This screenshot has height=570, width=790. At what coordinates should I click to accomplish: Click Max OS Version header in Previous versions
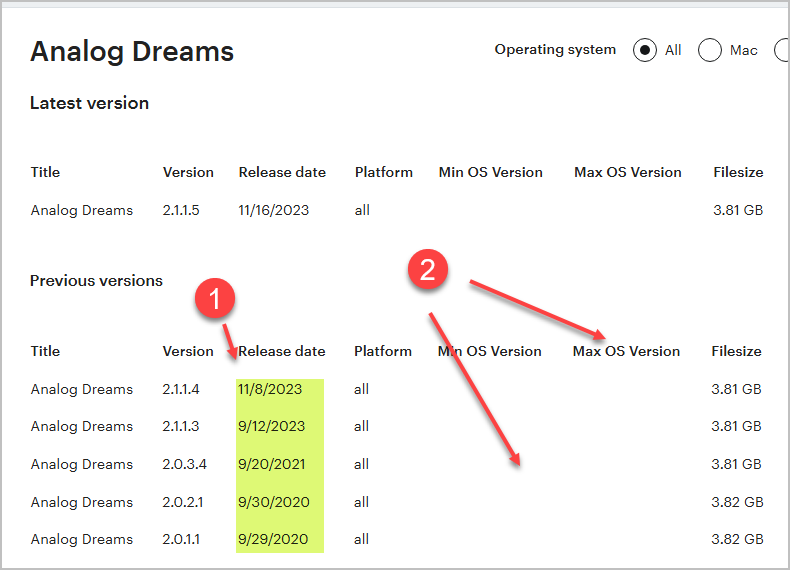tap(626, 351)
